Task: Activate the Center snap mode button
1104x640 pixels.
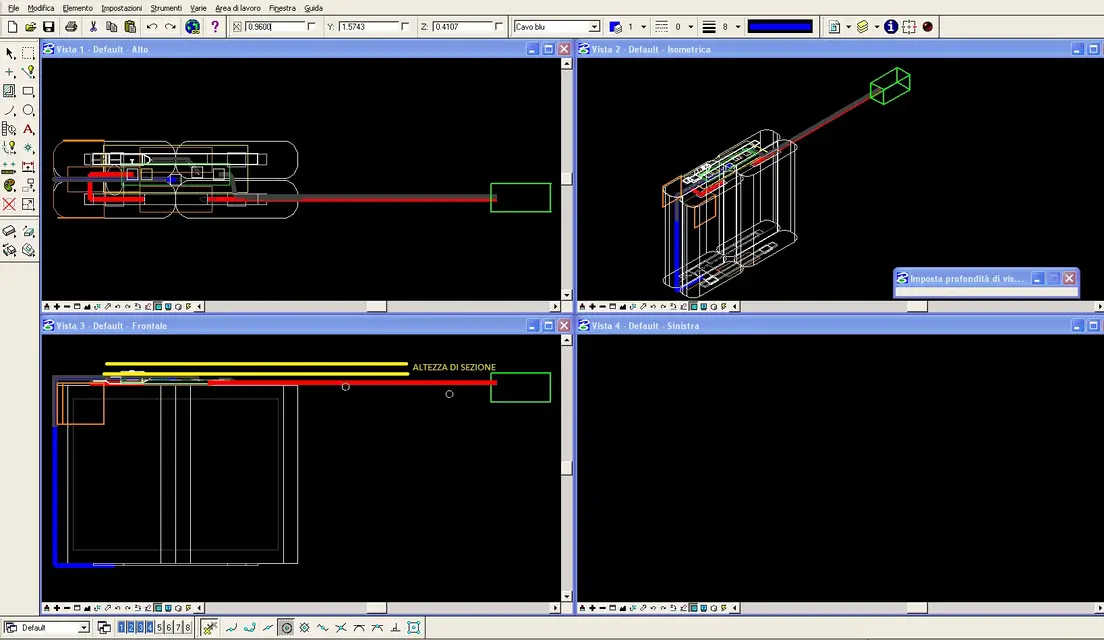Action: 286,628
